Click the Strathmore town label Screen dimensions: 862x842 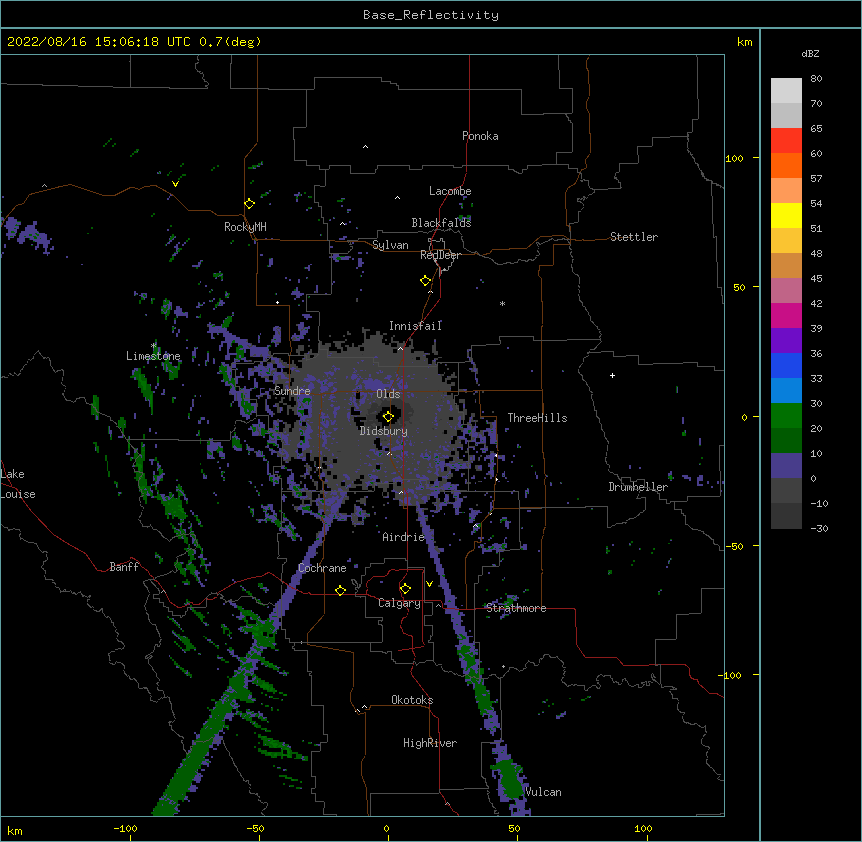pos(516,608)
